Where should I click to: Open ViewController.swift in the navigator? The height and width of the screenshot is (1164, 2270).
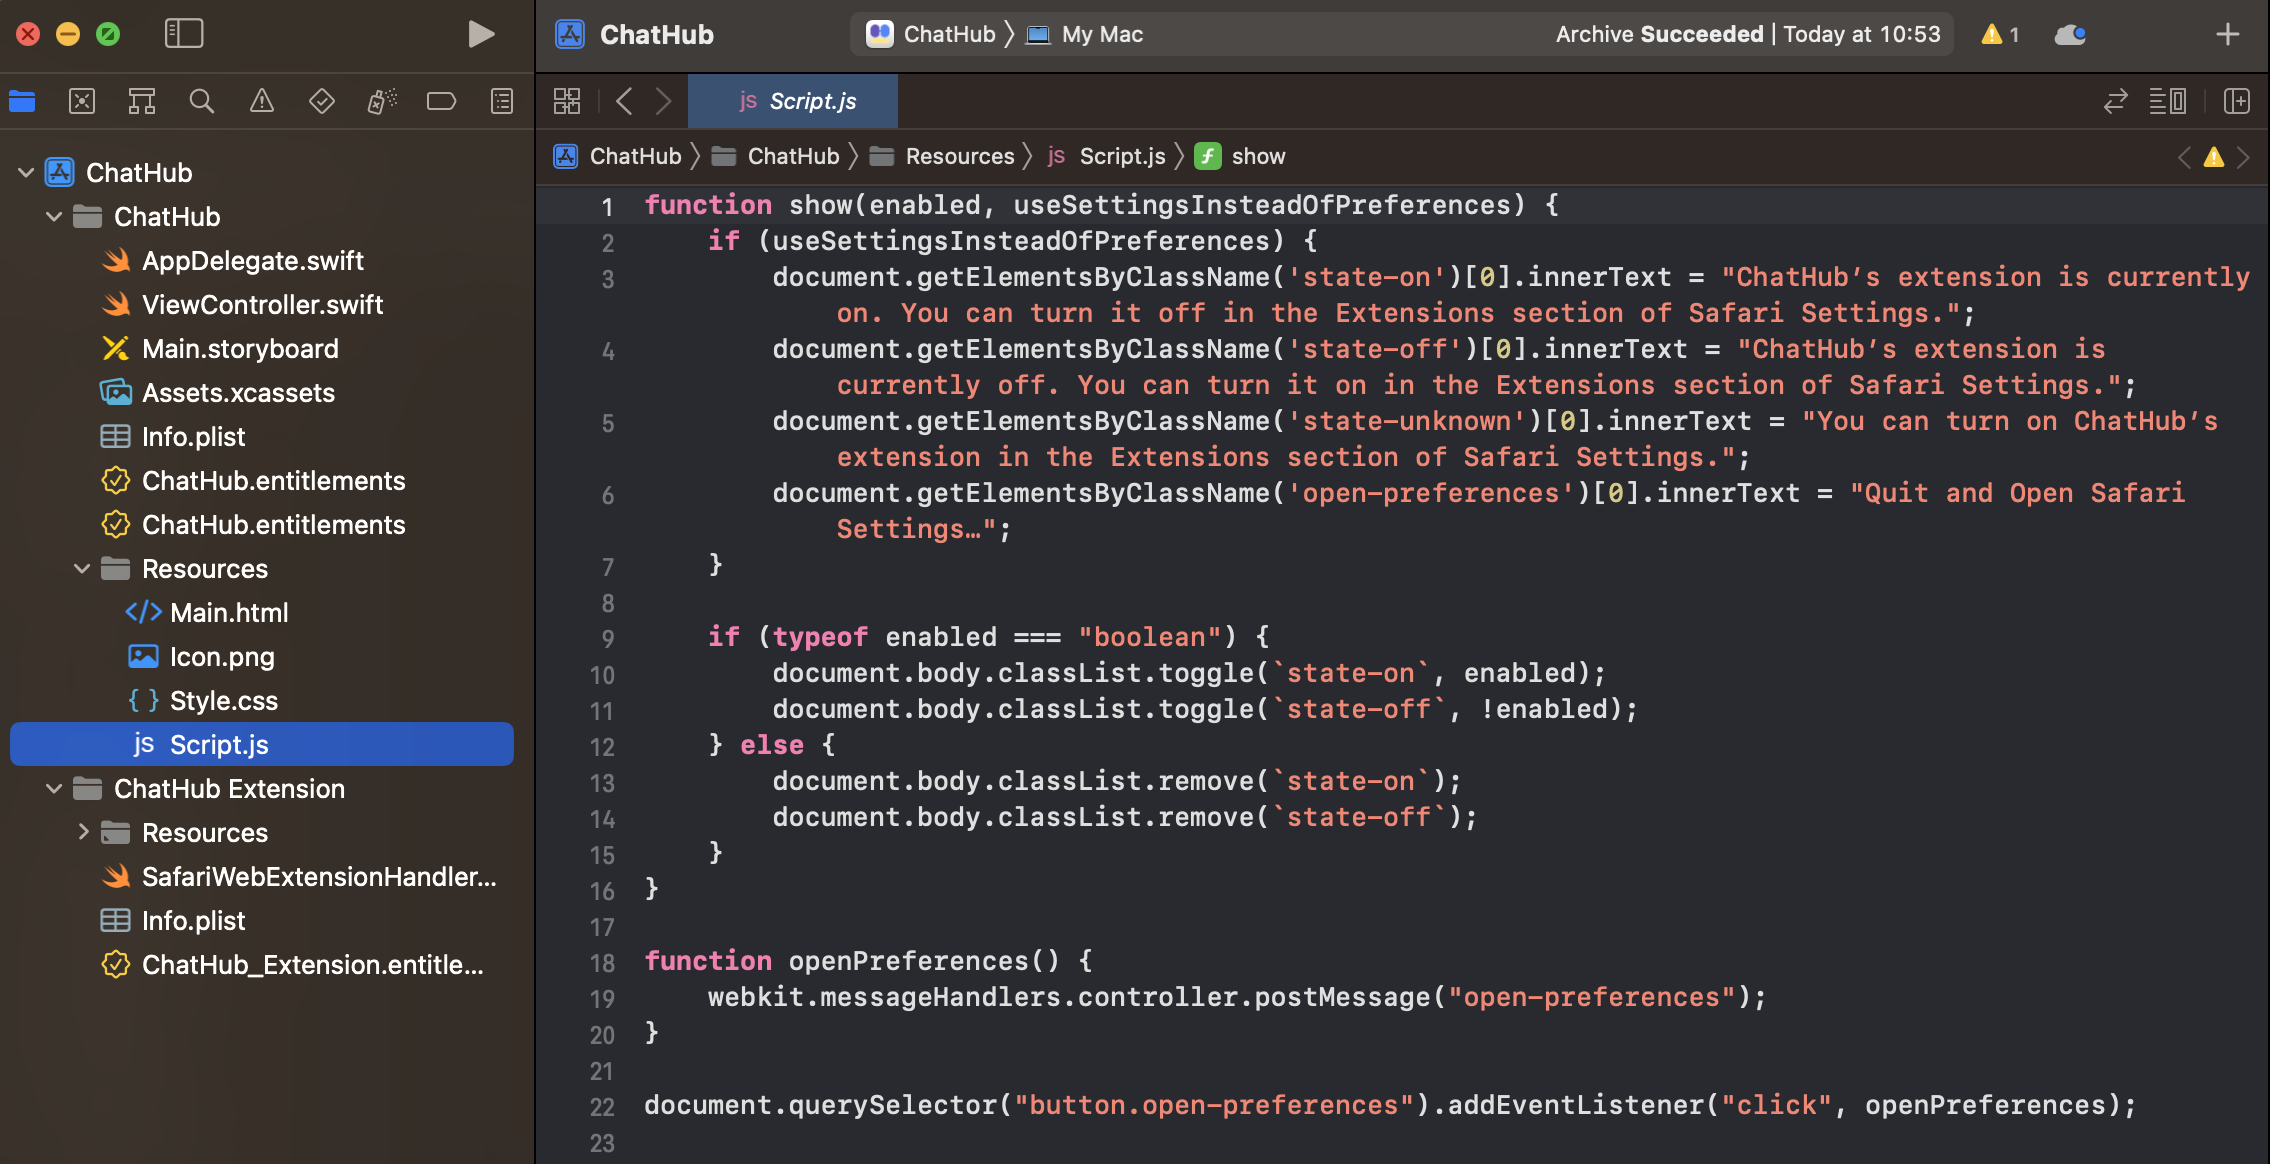point(262,305)
